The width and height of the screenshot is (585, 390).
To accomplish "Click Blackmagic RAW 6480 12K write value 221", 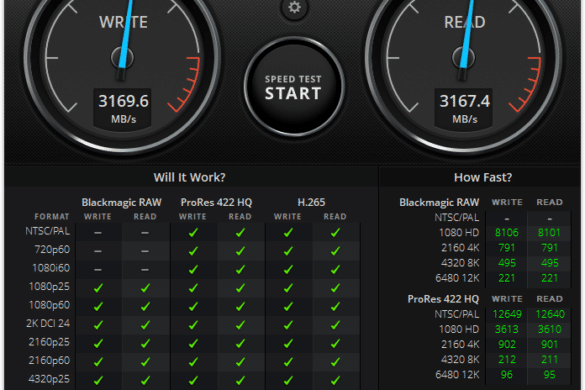I will [x=507, y=278].
